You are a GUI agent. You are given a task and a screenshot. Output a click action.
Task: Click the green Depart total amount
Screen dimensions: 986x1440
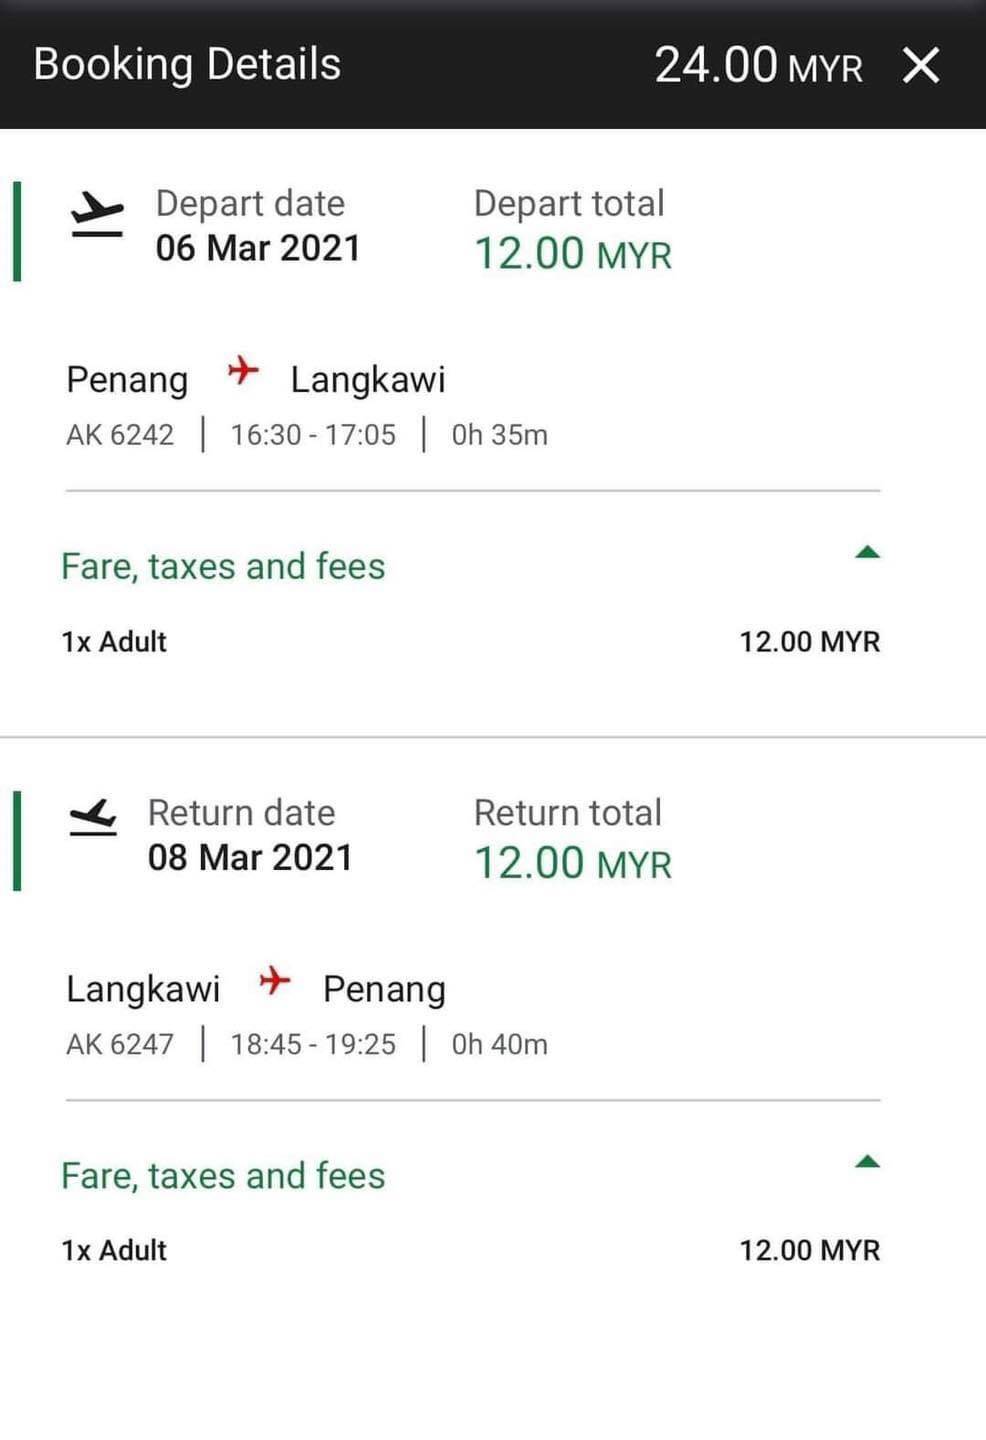(572, 254)
